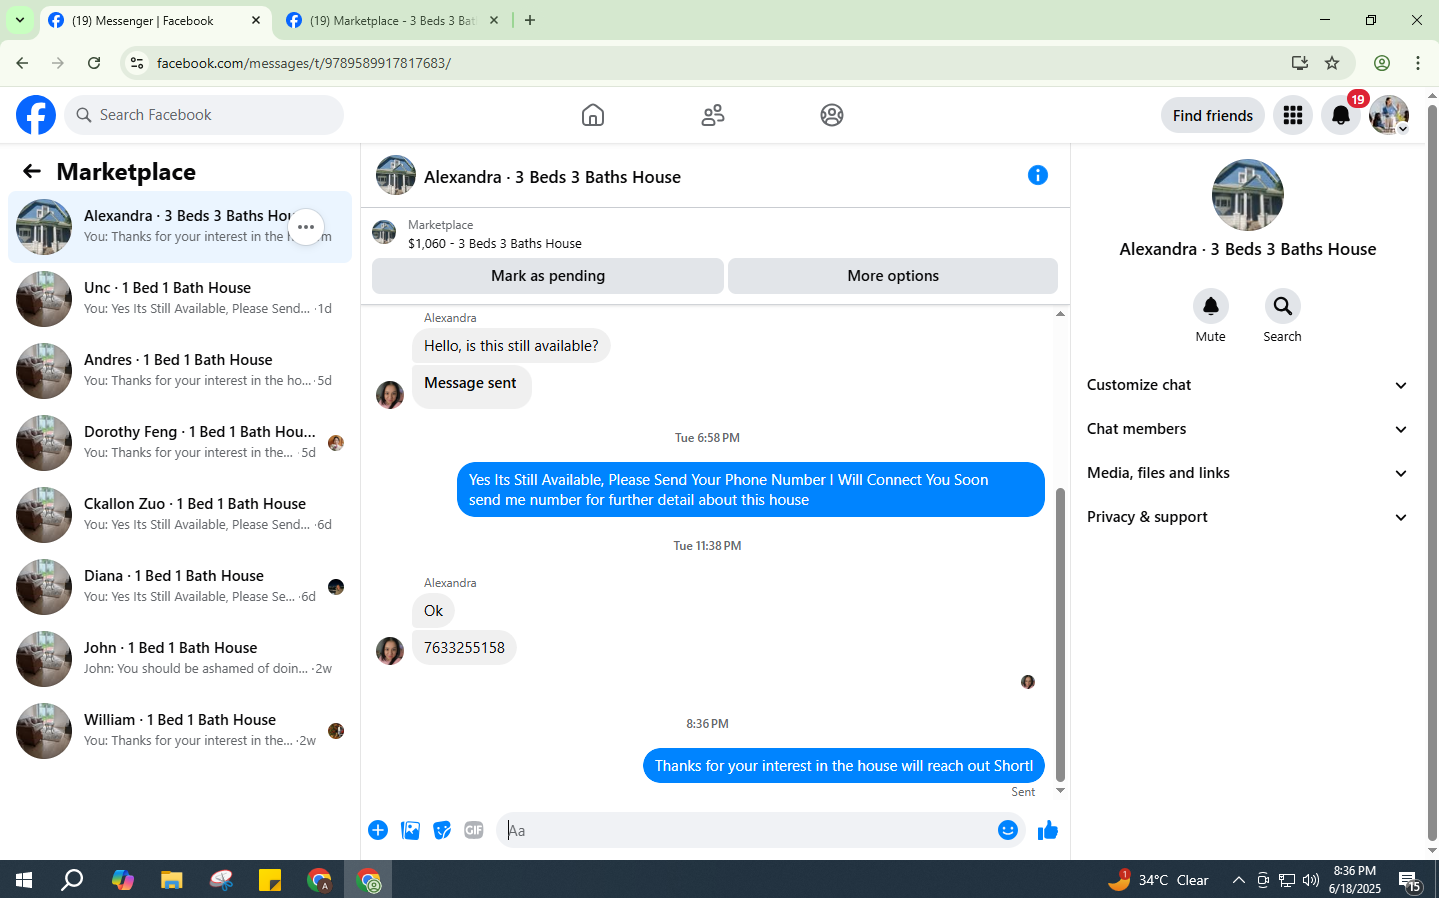
Task: Expand the Media, files and links section
Action: point(1247,473)
